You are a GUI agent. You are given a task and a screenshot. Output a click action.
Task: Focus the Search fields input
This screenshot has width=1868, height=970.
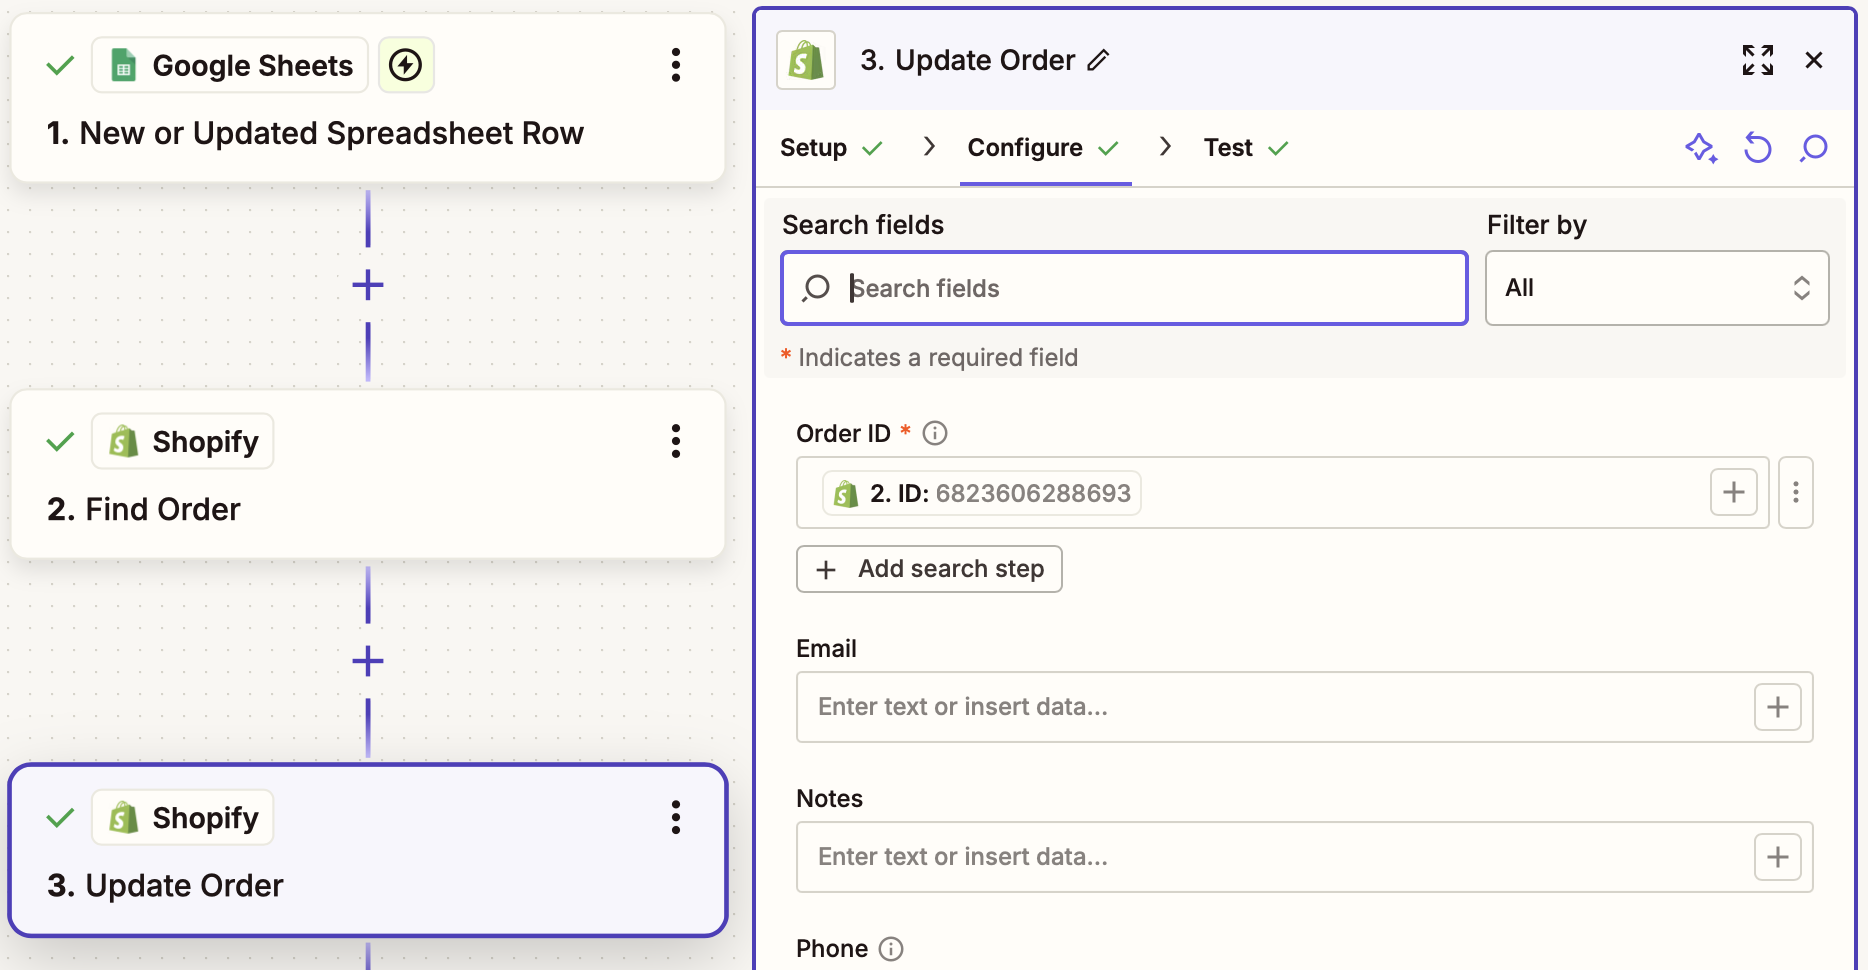pos(1124,288)
